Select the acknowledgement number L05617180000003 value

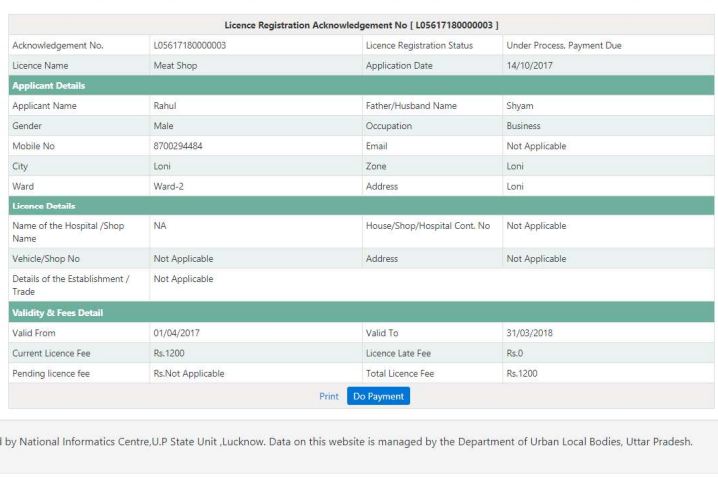189,45
